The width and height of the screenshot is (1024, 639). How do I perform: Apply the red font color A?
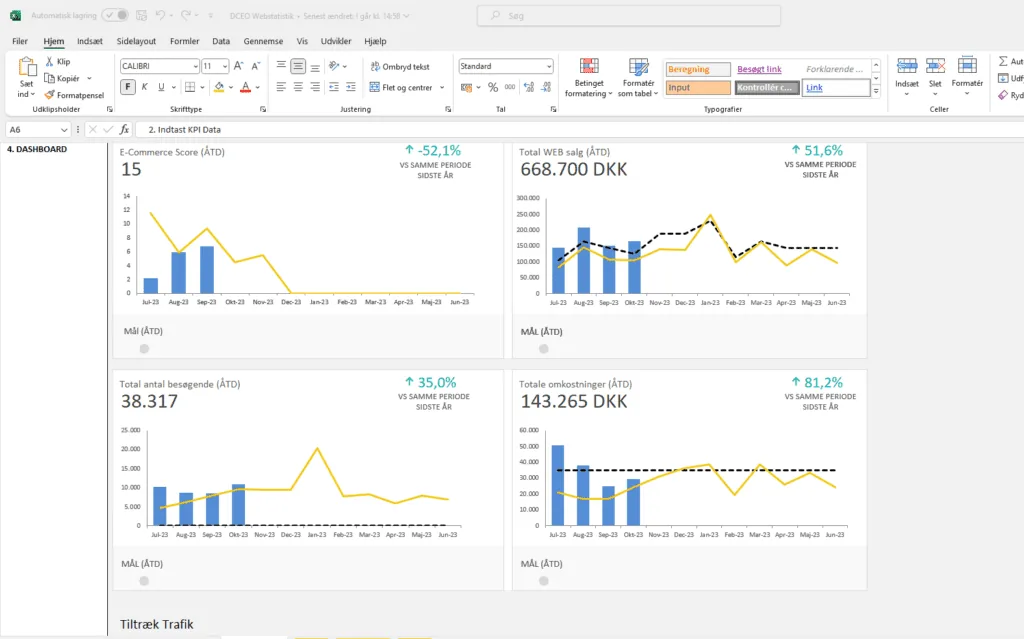[246, 87]
